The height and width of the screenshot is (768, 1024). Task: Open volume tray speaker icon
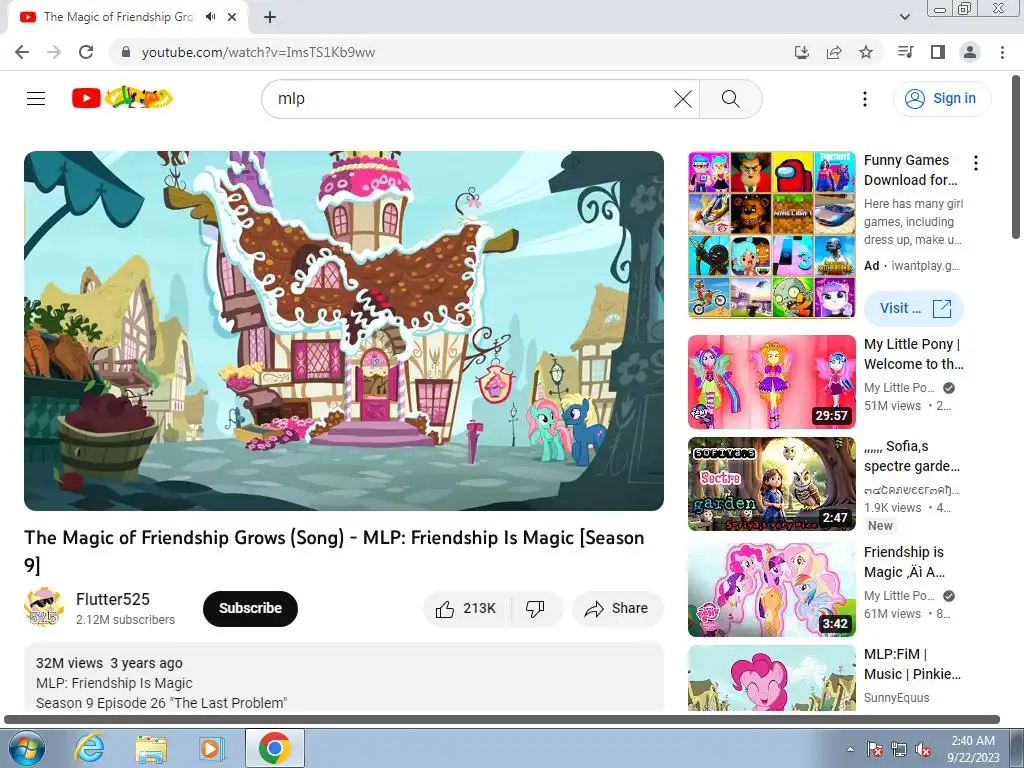click(923, 749)
